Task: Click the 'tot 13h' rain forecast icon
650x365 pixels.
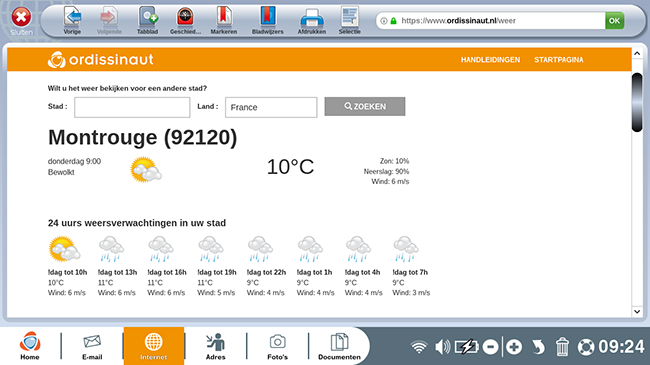Action: 112,249
